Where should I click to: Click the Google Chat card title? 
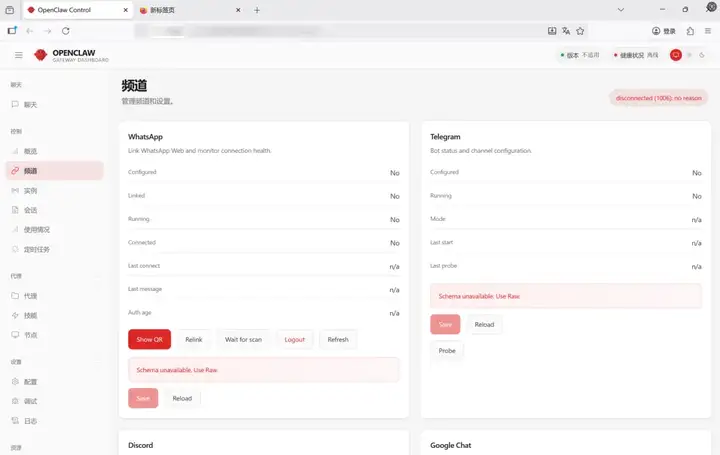pyautogui.click(x=450, y=445)
